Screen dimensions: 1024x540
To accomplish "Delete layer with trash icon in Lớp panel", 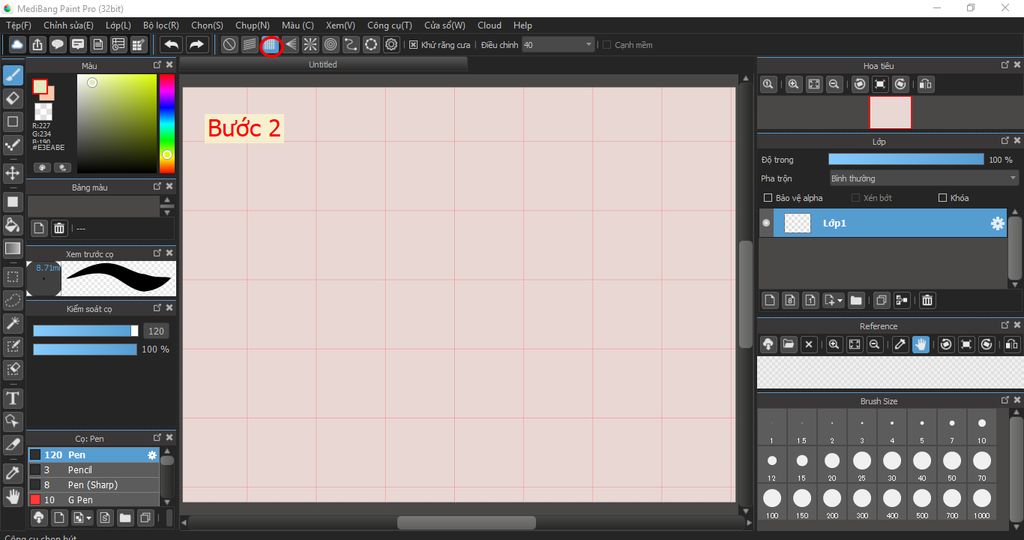I will [x=927, y=300].
